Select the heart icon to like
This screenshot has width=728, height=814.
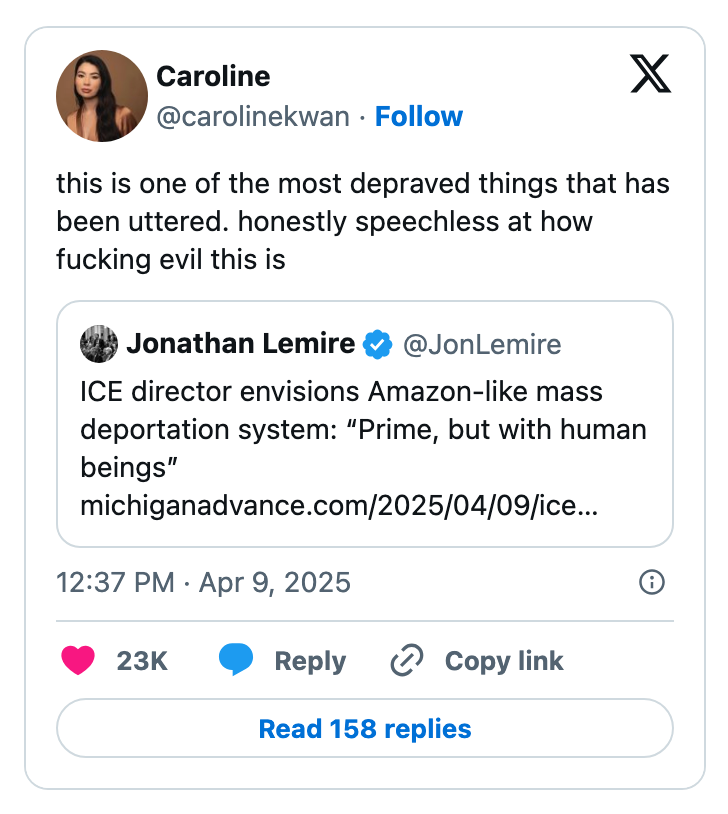pyautogui.click(x=78, y=661)
